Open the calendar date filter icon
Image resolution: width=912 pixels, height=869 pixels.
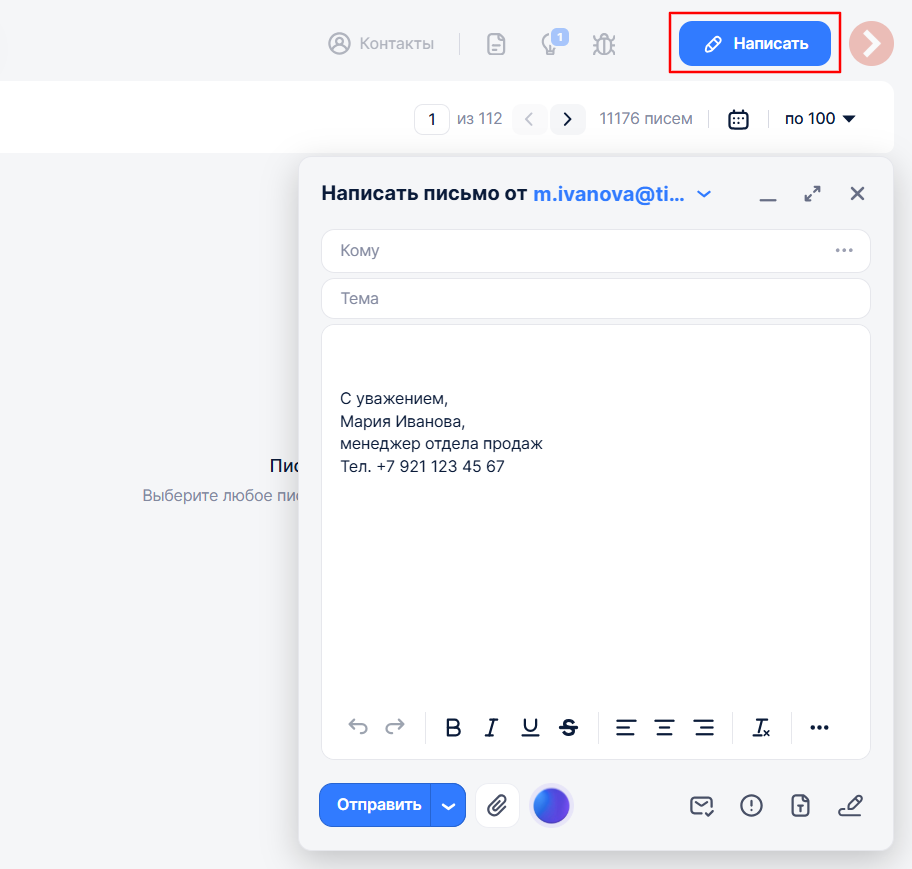tap(738, 119)
